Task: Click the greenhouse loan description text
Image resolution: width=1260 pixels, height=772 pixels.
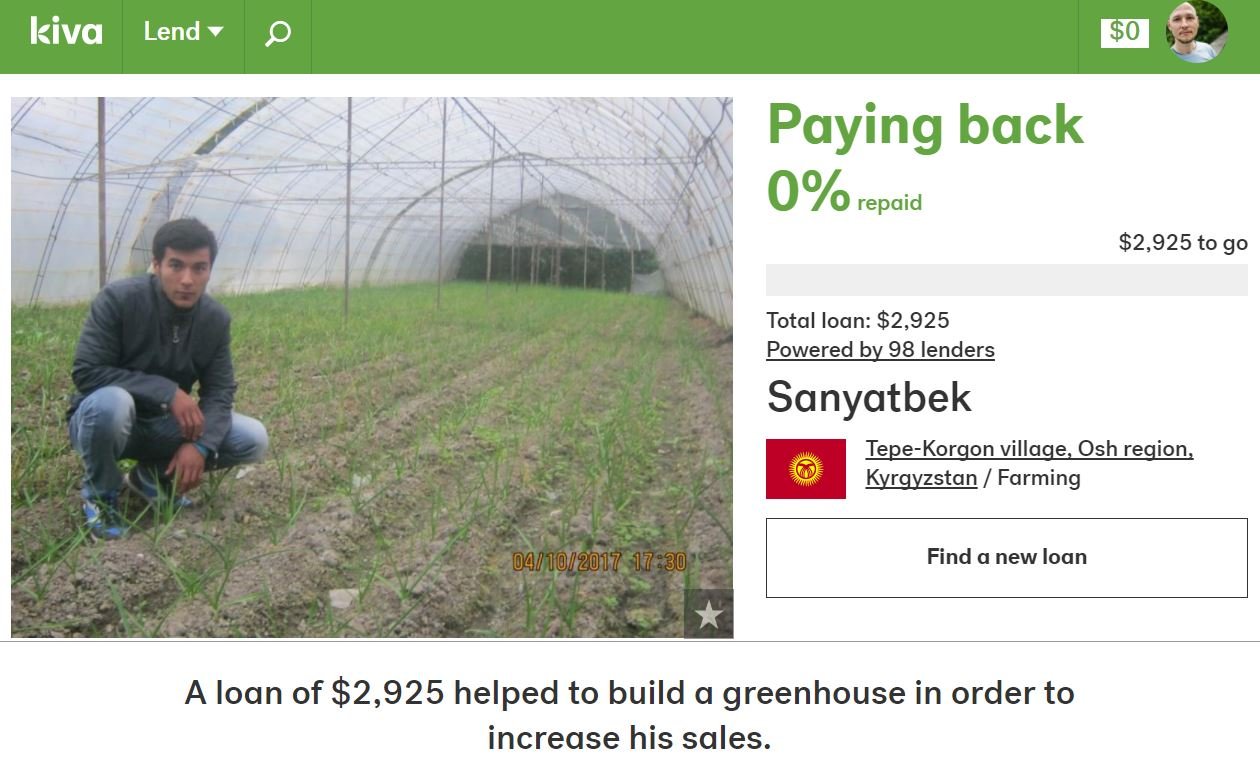Action: (x=630, y=715)
